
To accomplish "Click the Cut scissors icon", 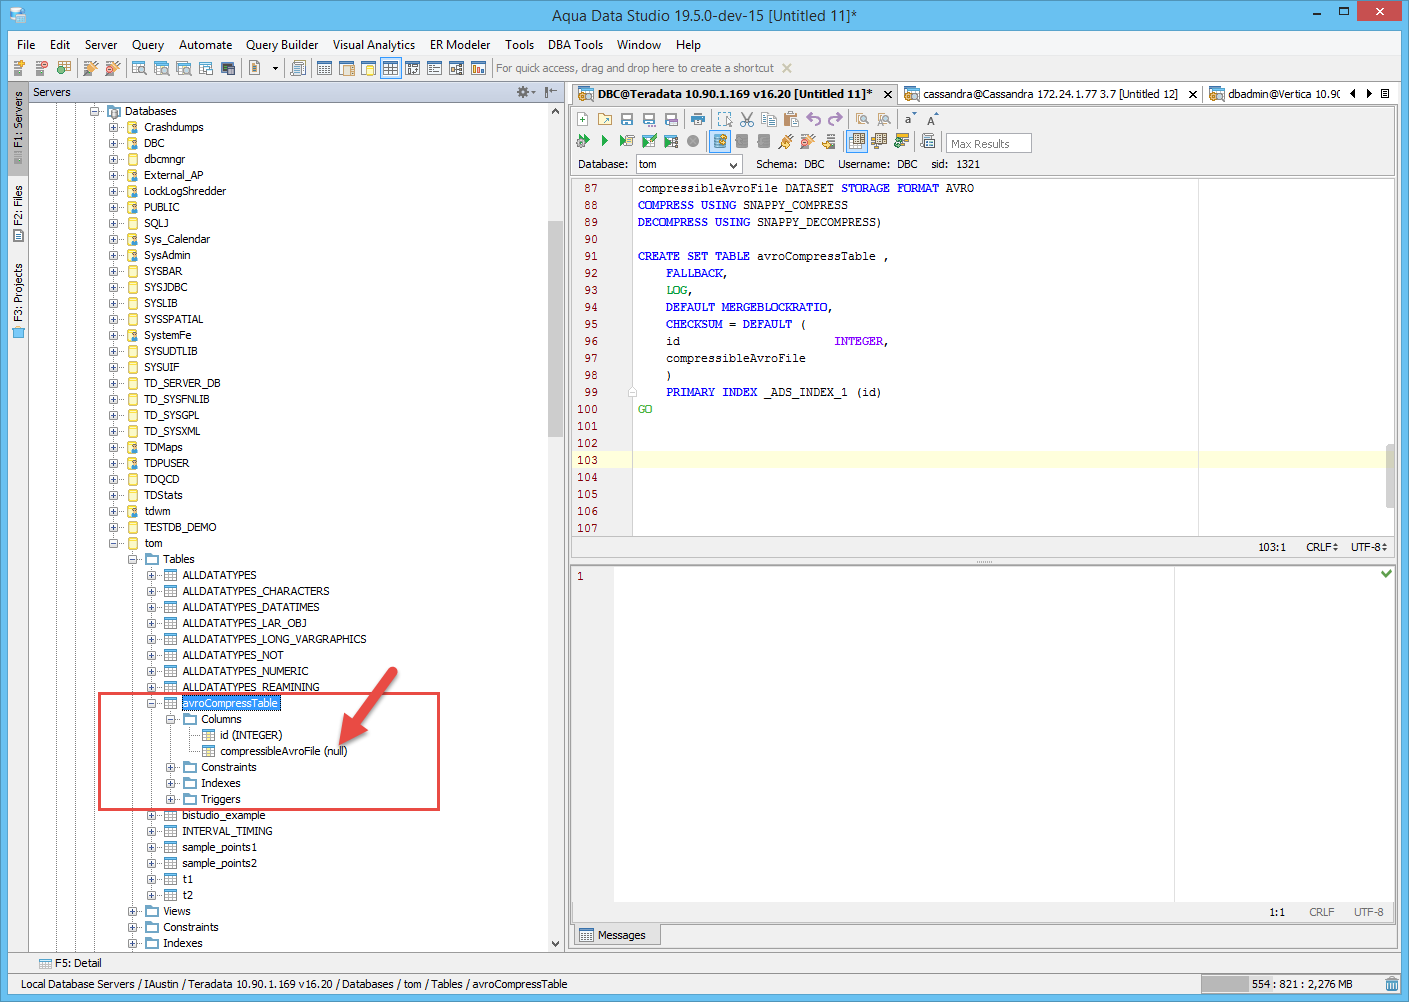I will (747, 119).
